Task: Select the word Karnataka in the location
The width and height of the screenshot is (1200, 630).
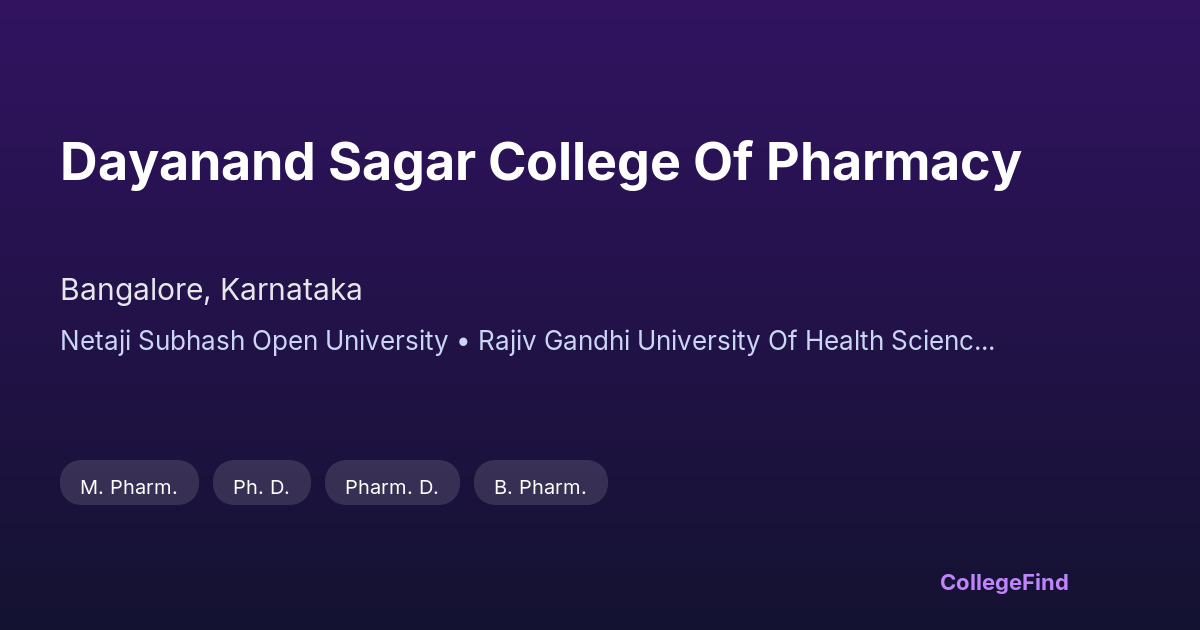Action: (x=291, y=290)
